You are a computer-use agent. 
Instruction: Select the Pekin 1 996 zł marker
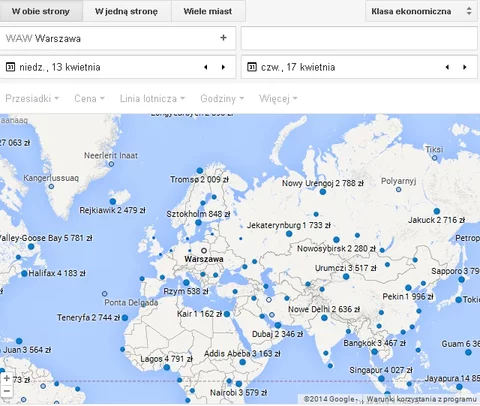click(408, 288)
